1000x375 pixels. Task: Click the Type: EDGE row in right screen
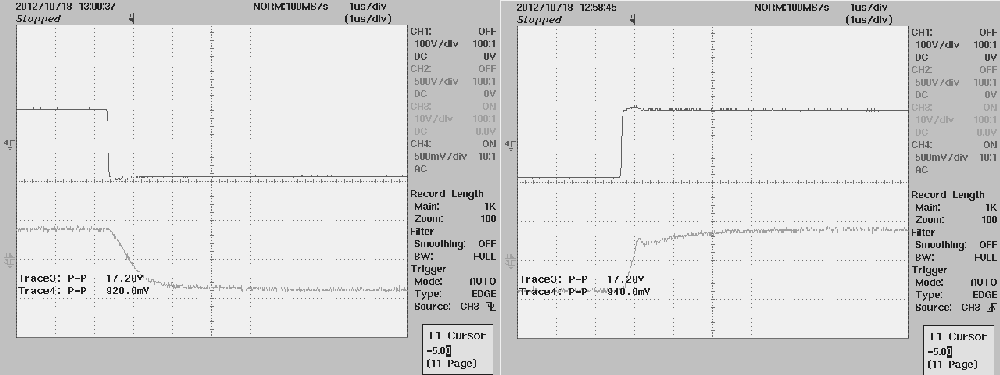(x=957, y=295)
